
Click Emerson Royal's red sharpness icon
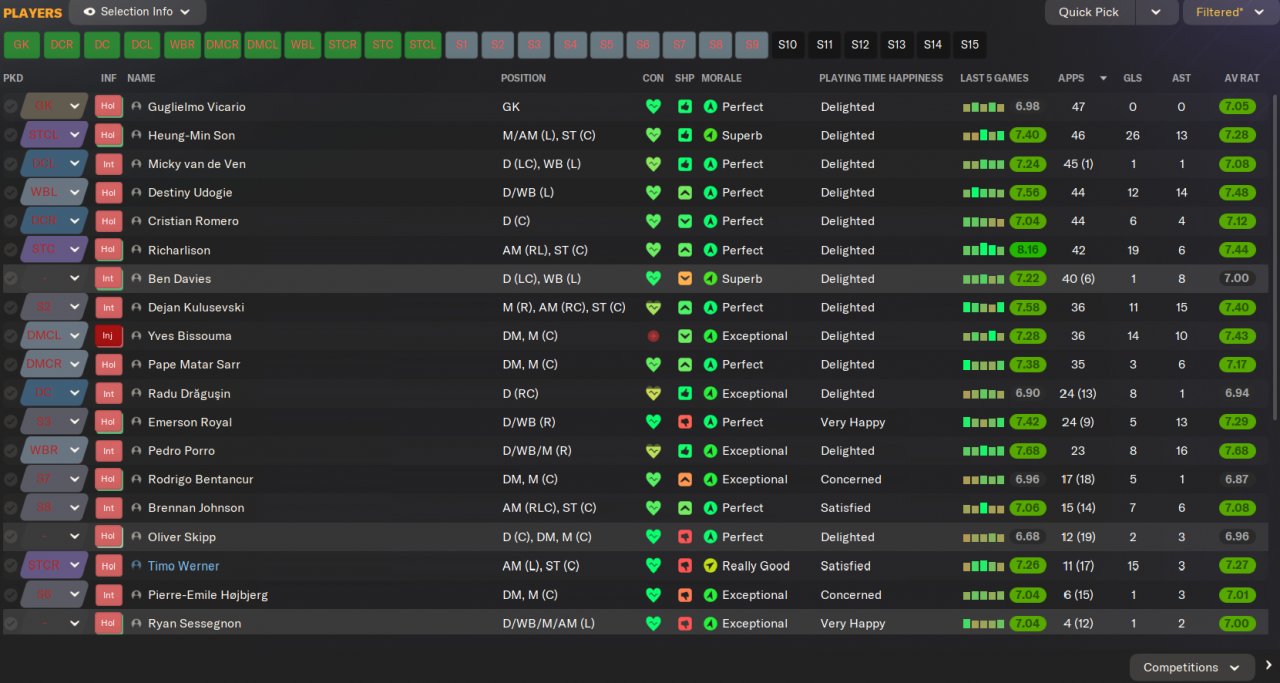pyautogui.click(x=685, y=422)
